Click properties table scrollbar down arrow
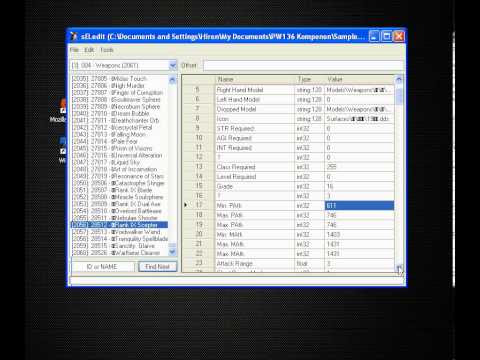480x360 pixels. pos(399,268)
